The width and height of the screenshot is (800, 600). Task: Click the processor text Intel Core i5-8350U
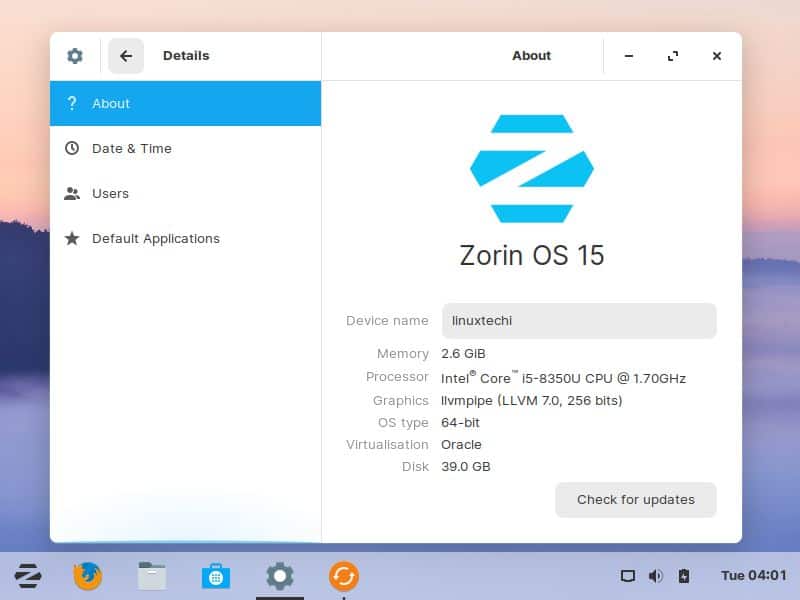pos(563,378)
